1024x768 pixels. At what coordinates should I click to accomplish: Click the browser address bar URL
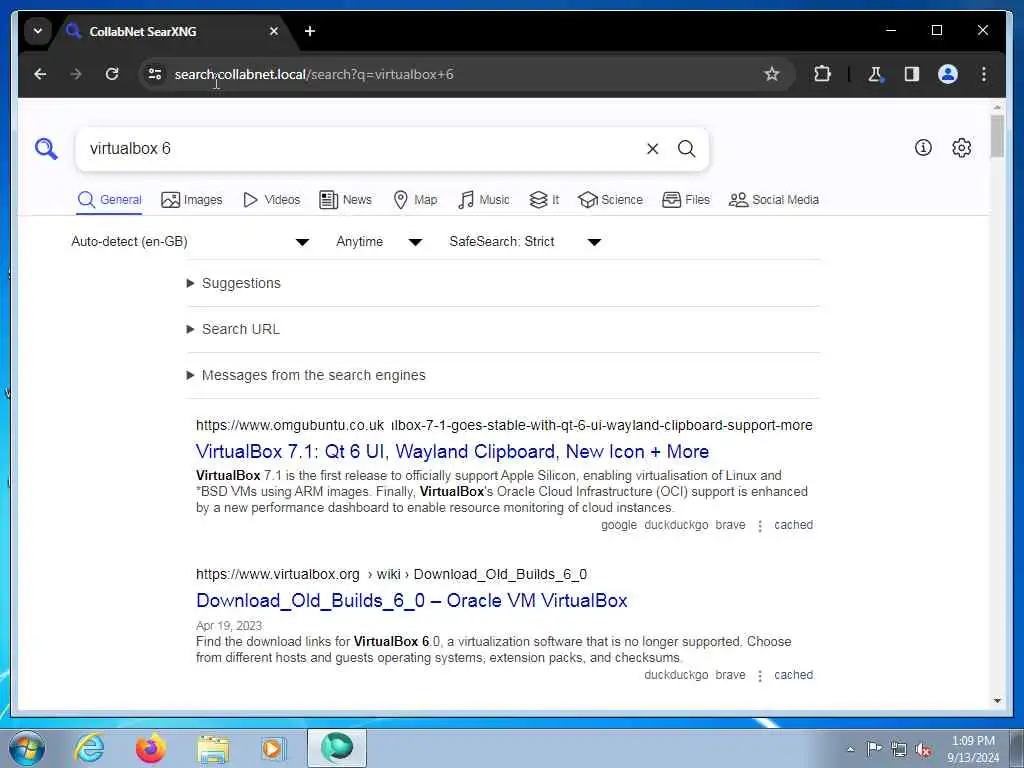313,74
